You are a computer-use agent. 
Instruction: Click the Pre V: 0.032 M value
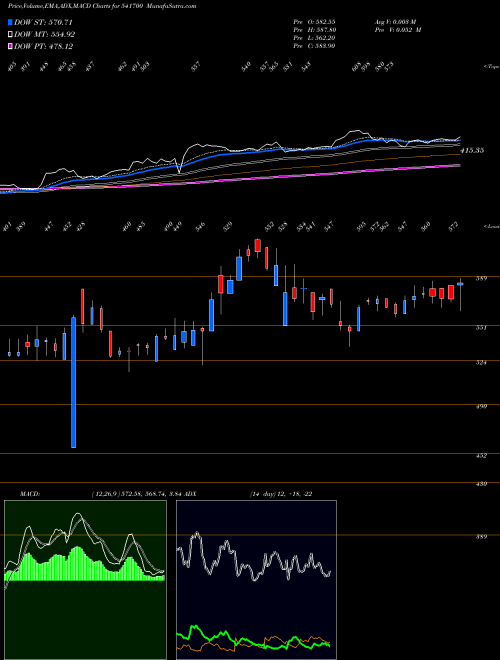[x=398, y=30]
